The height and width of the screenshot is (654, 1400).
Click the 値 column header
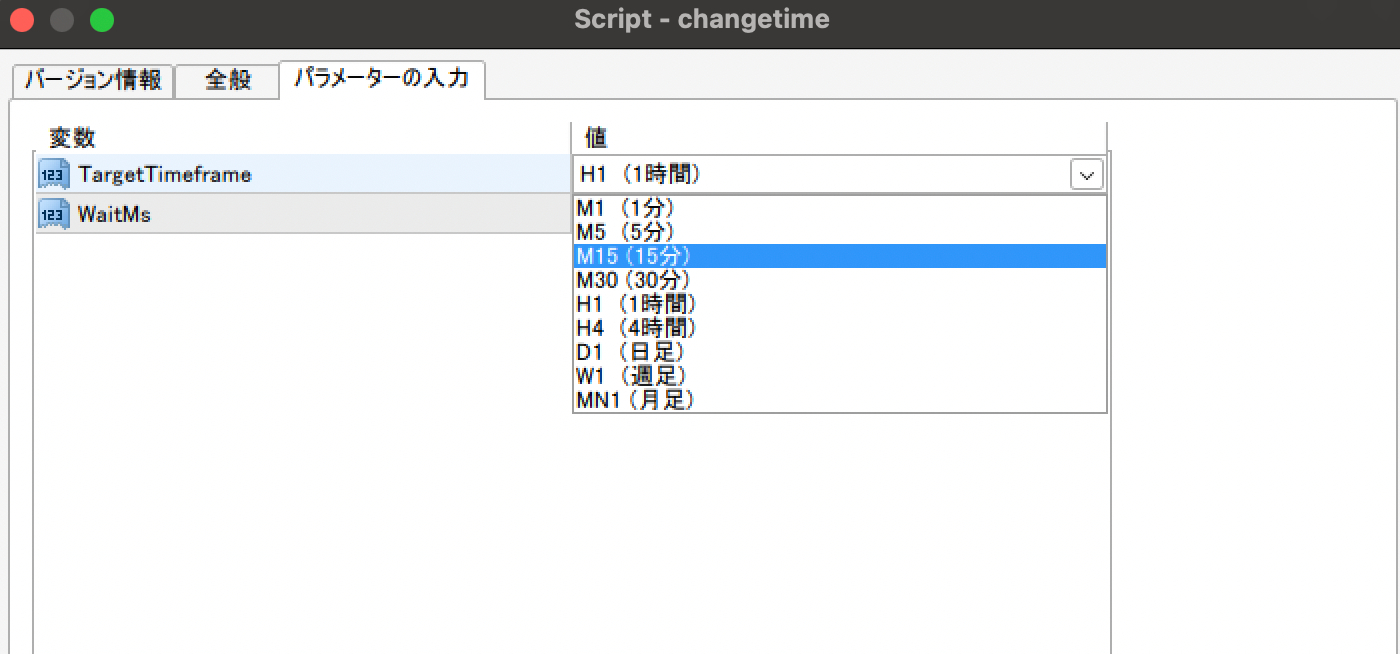[596, 138]
